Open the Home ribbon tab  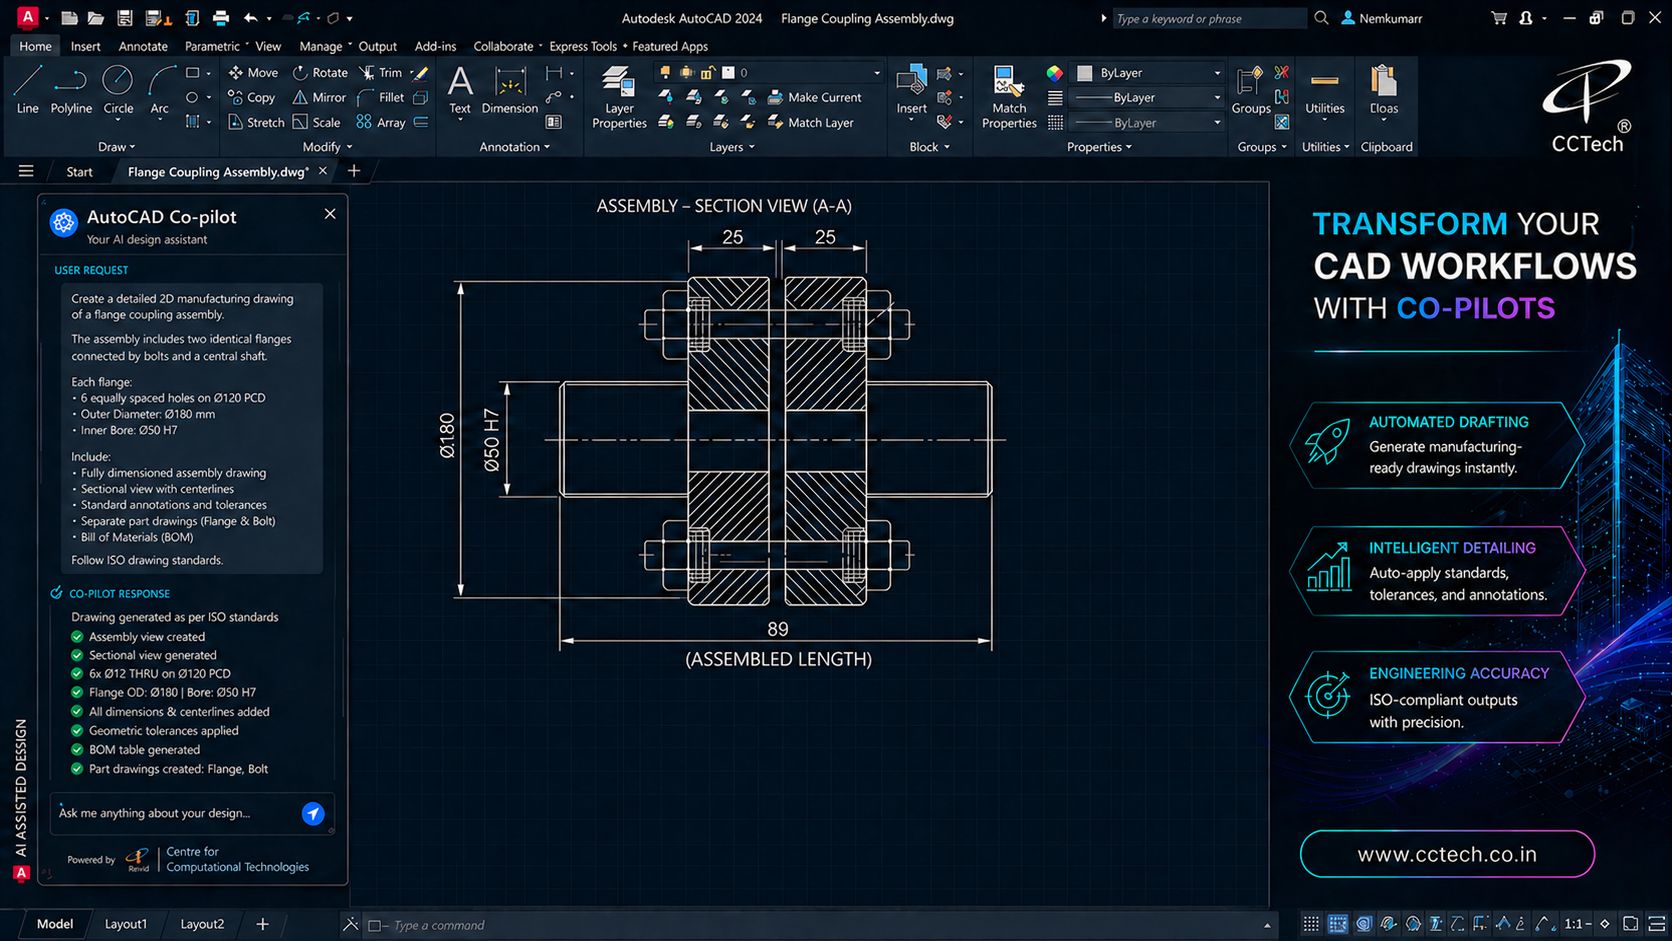coord(35,46)
